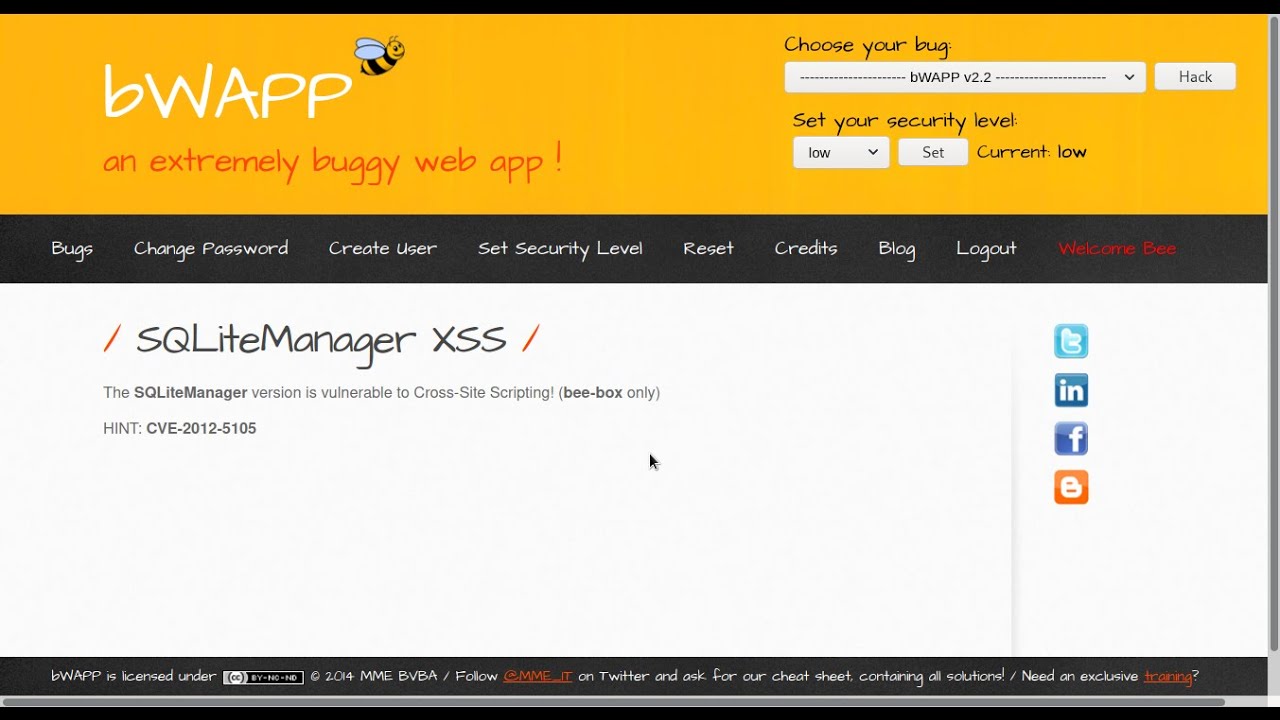This screenshot has height=720, width=1280.
Task: Log out using the Logout link
Action: [986, 248]
